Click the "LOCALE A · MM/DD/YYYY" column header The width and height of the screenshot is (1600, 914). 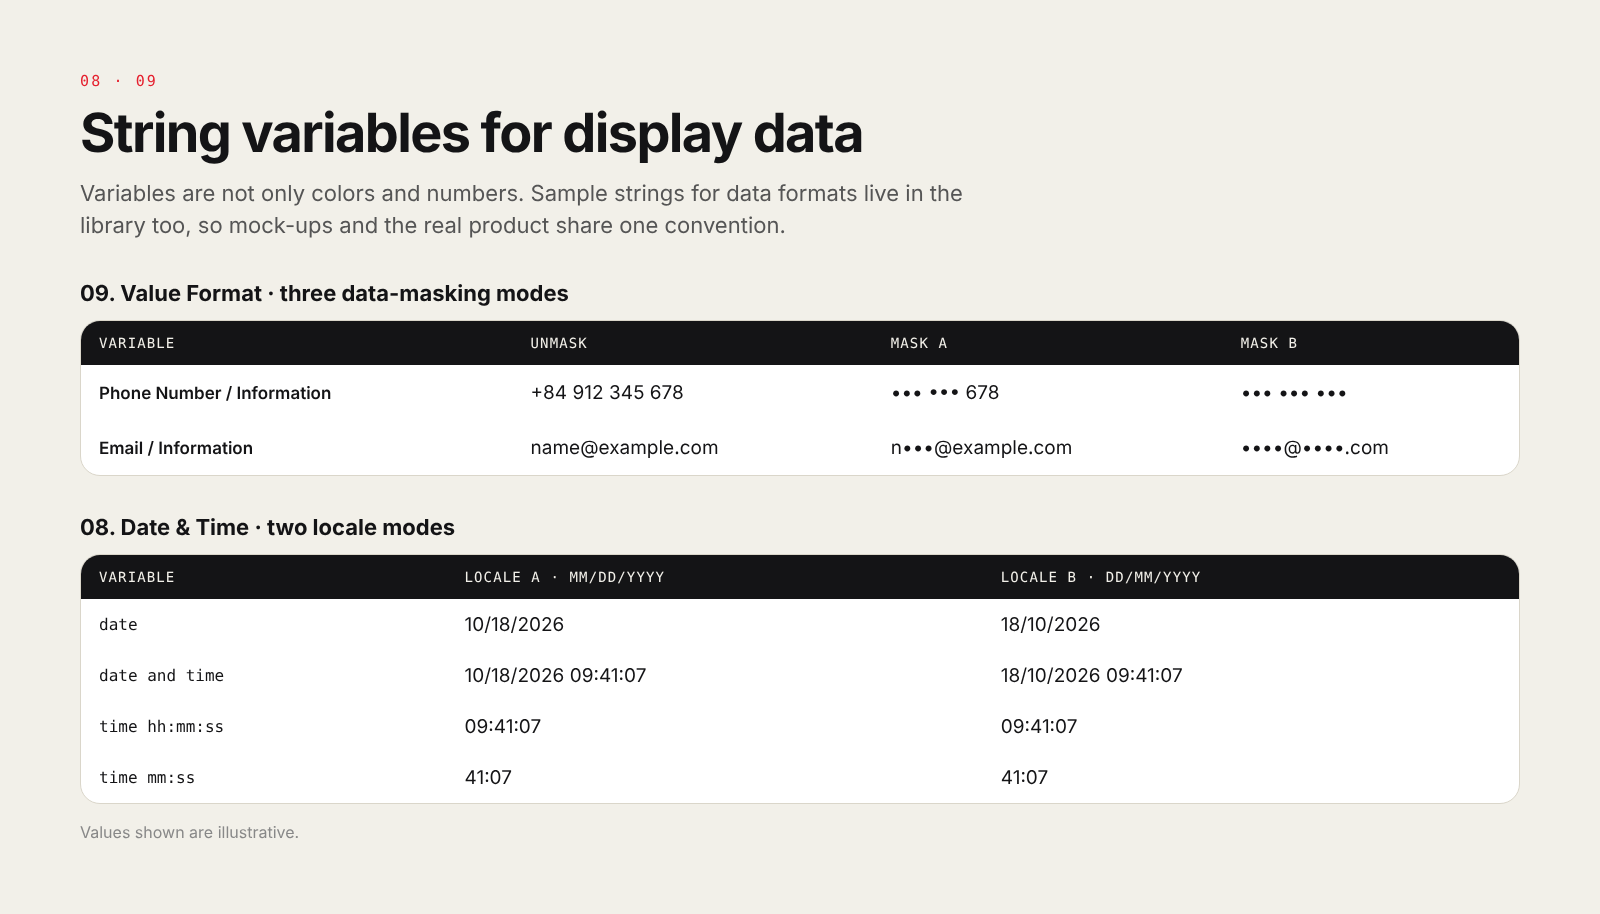pos(565,577)
